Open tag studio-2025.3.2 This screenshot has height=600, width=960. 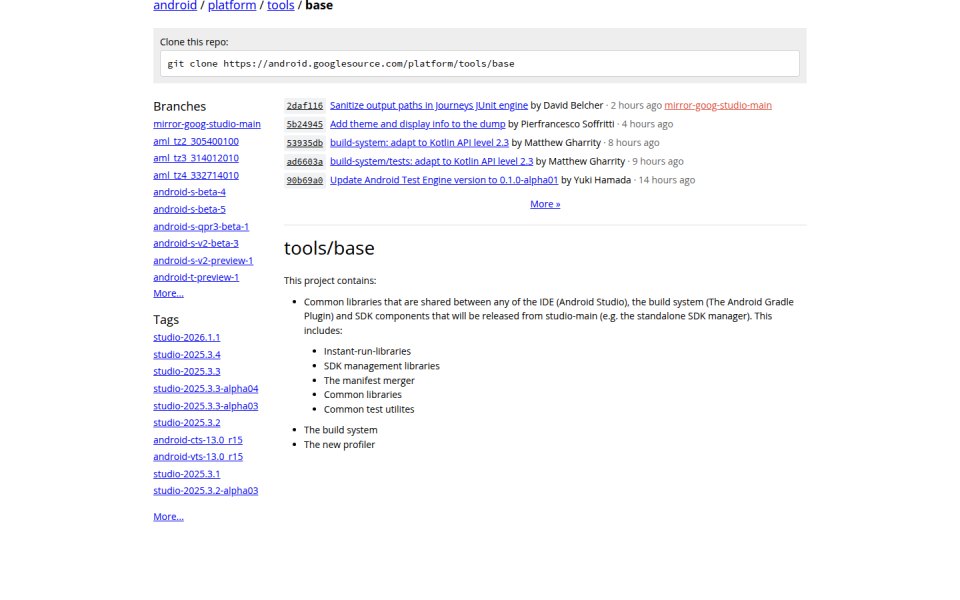coord(187,422)
